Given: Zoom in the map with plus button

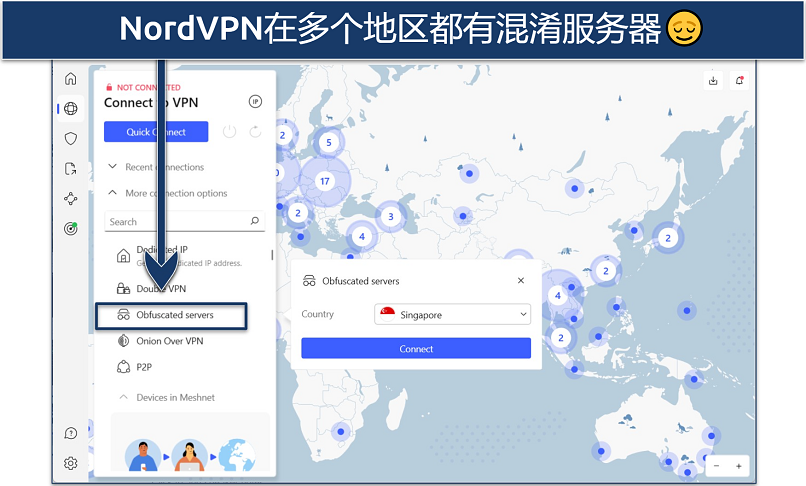Looking at the screenshot, I should pyautogui.click(x=739, y=466).
